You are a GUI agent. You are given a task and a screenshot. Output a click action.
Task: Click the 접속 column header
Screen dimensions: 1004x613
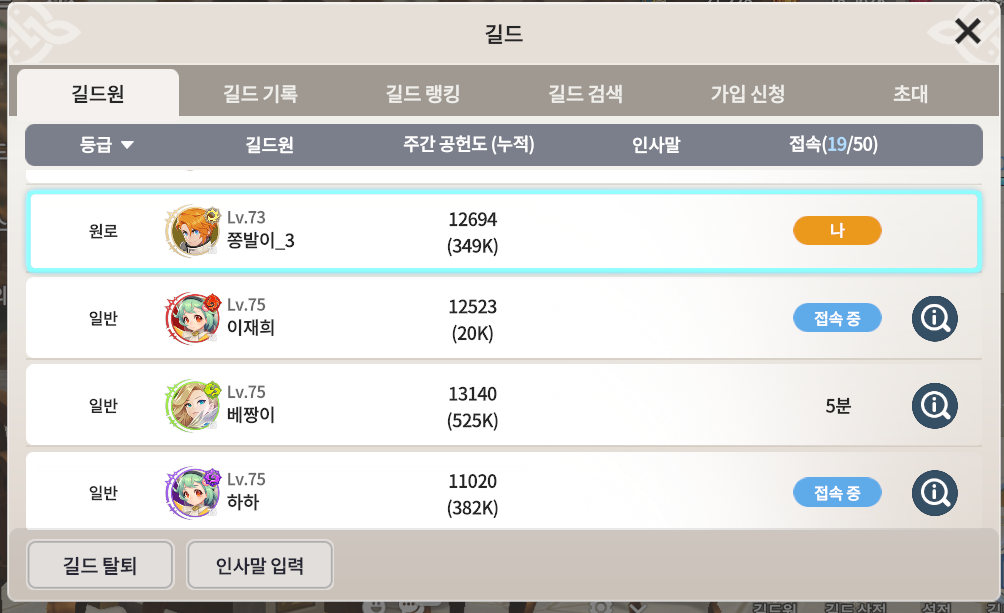(833, 145)
